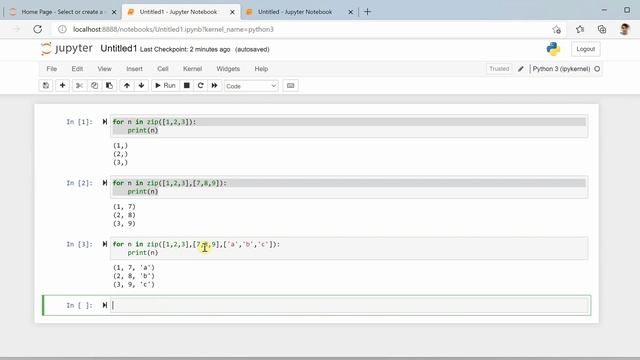Click into the empty code cell

pos(349,305)
